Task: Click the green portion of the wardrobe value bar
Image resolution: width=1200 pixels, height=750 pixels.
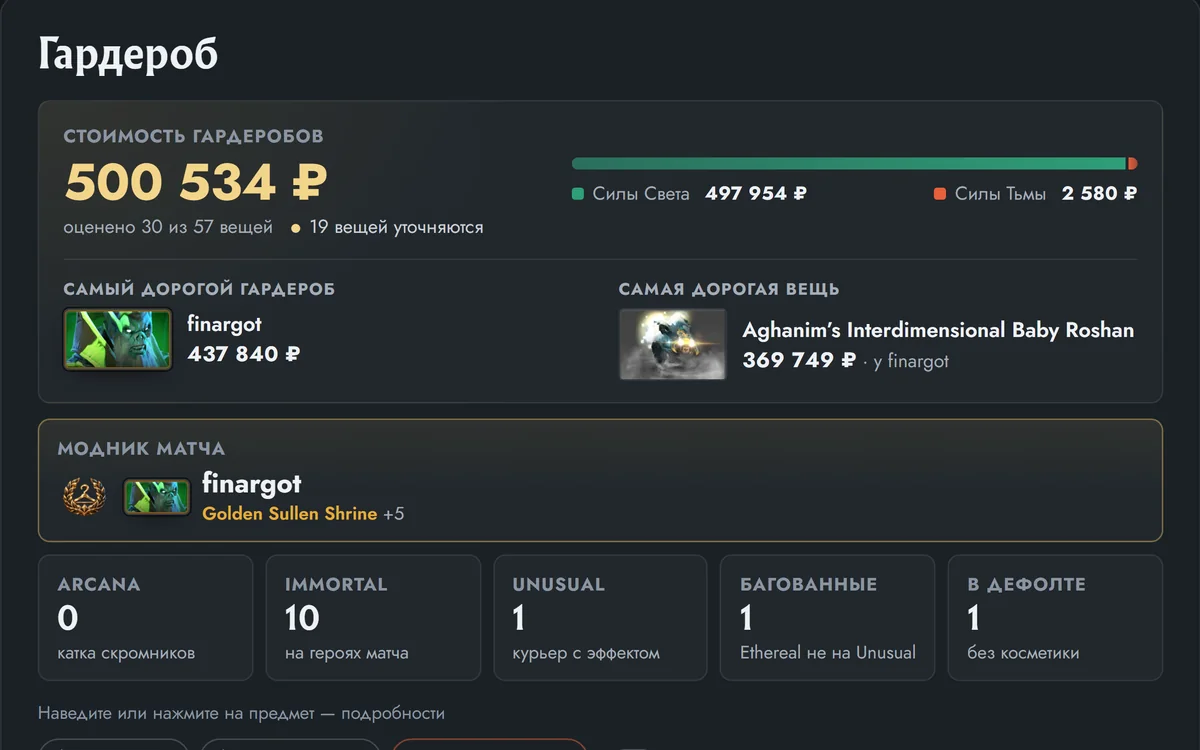Action: click(849, 164)
